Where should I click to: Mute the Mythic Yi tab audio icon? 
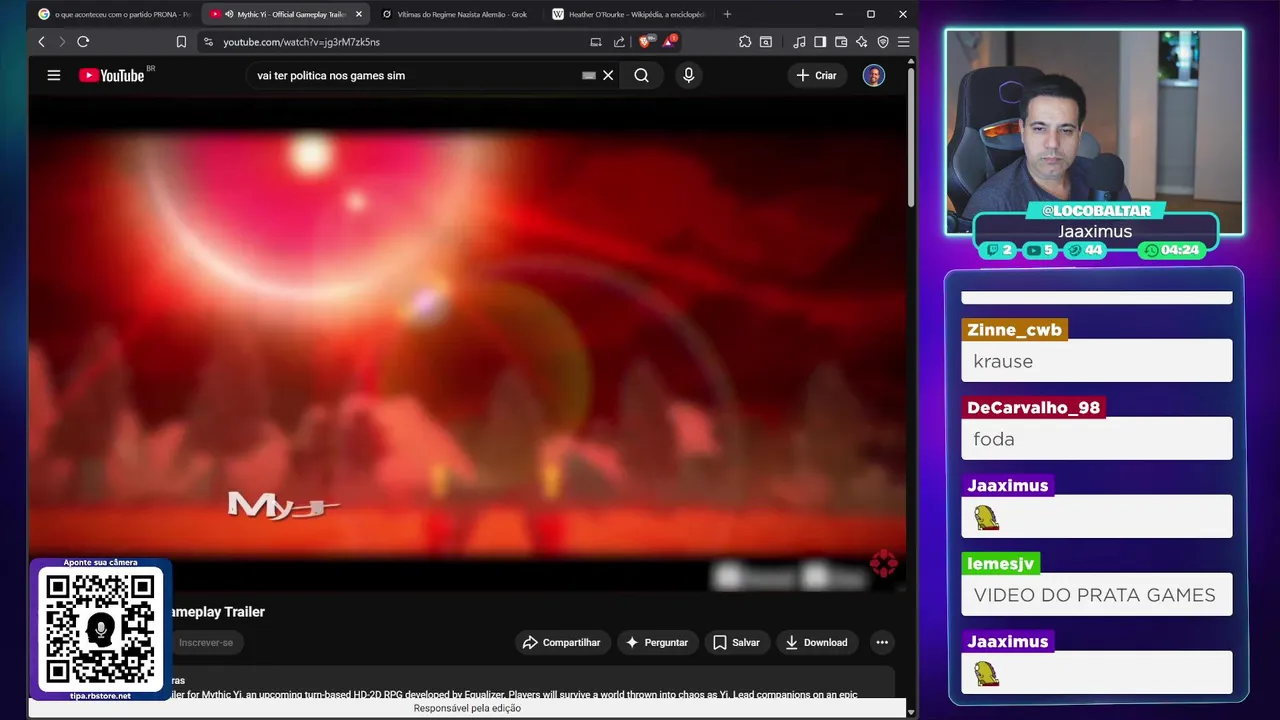229,14
